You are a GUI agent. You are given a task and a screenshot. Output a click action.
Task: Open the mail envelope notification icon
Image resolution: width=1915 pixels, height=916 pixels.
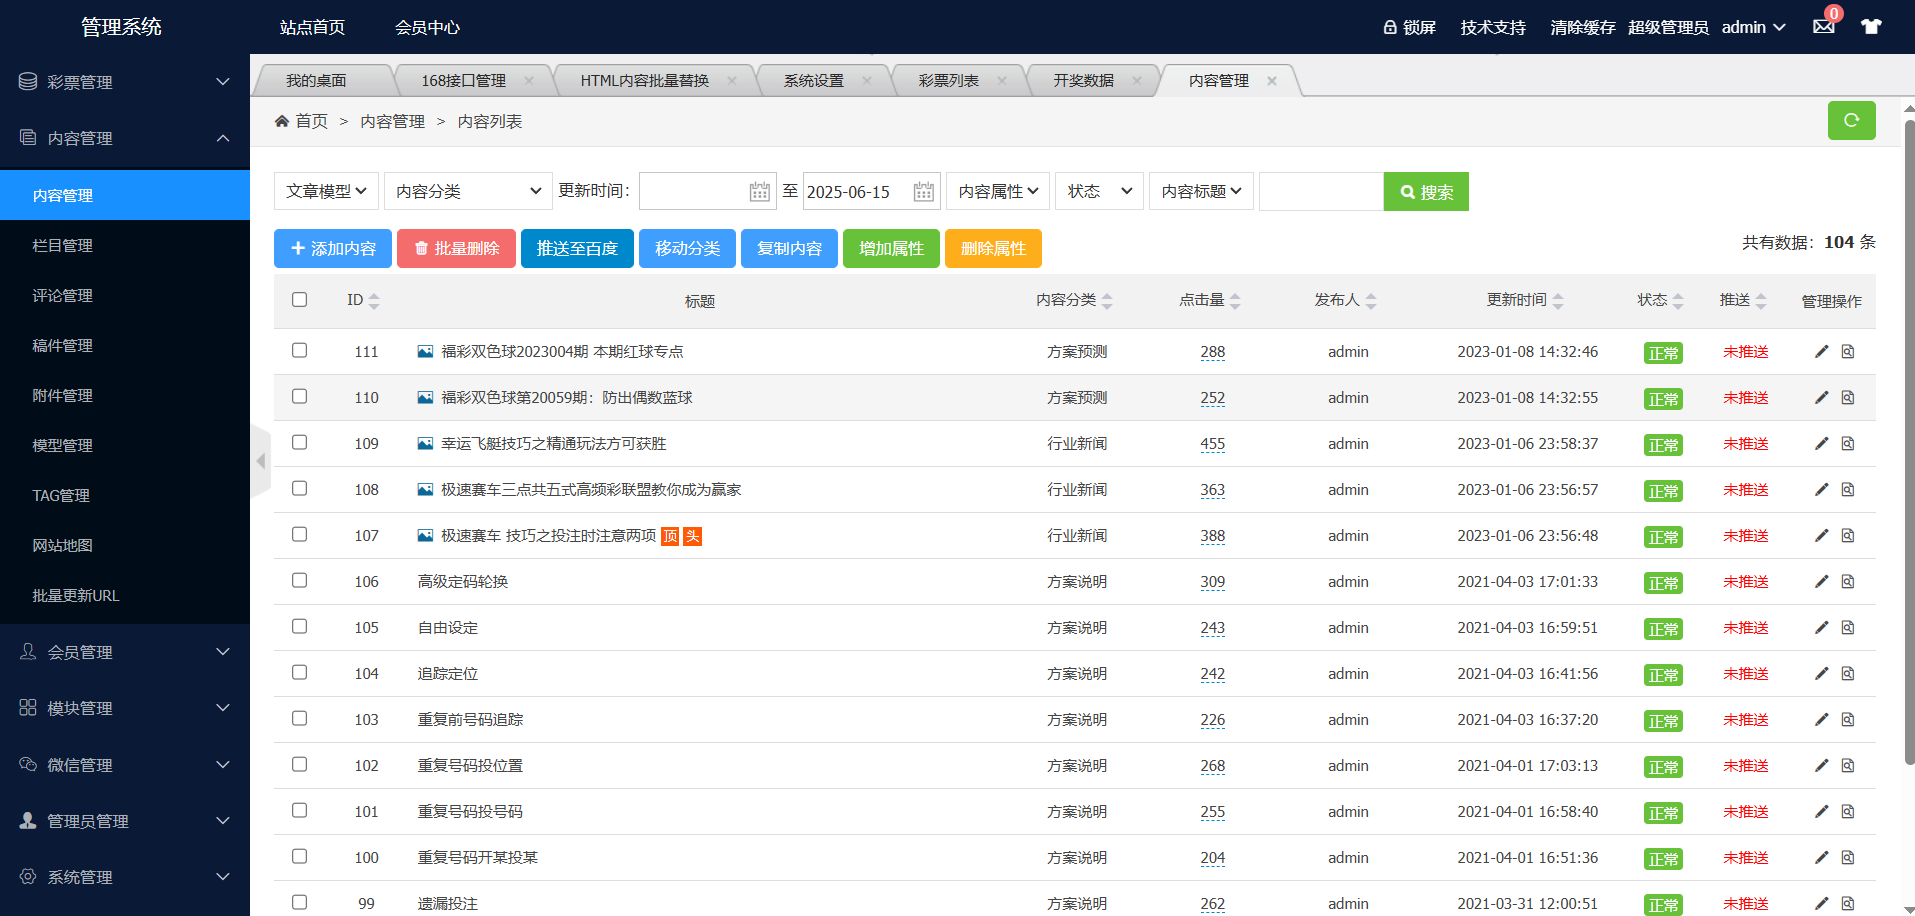[x=1824, y=27]
